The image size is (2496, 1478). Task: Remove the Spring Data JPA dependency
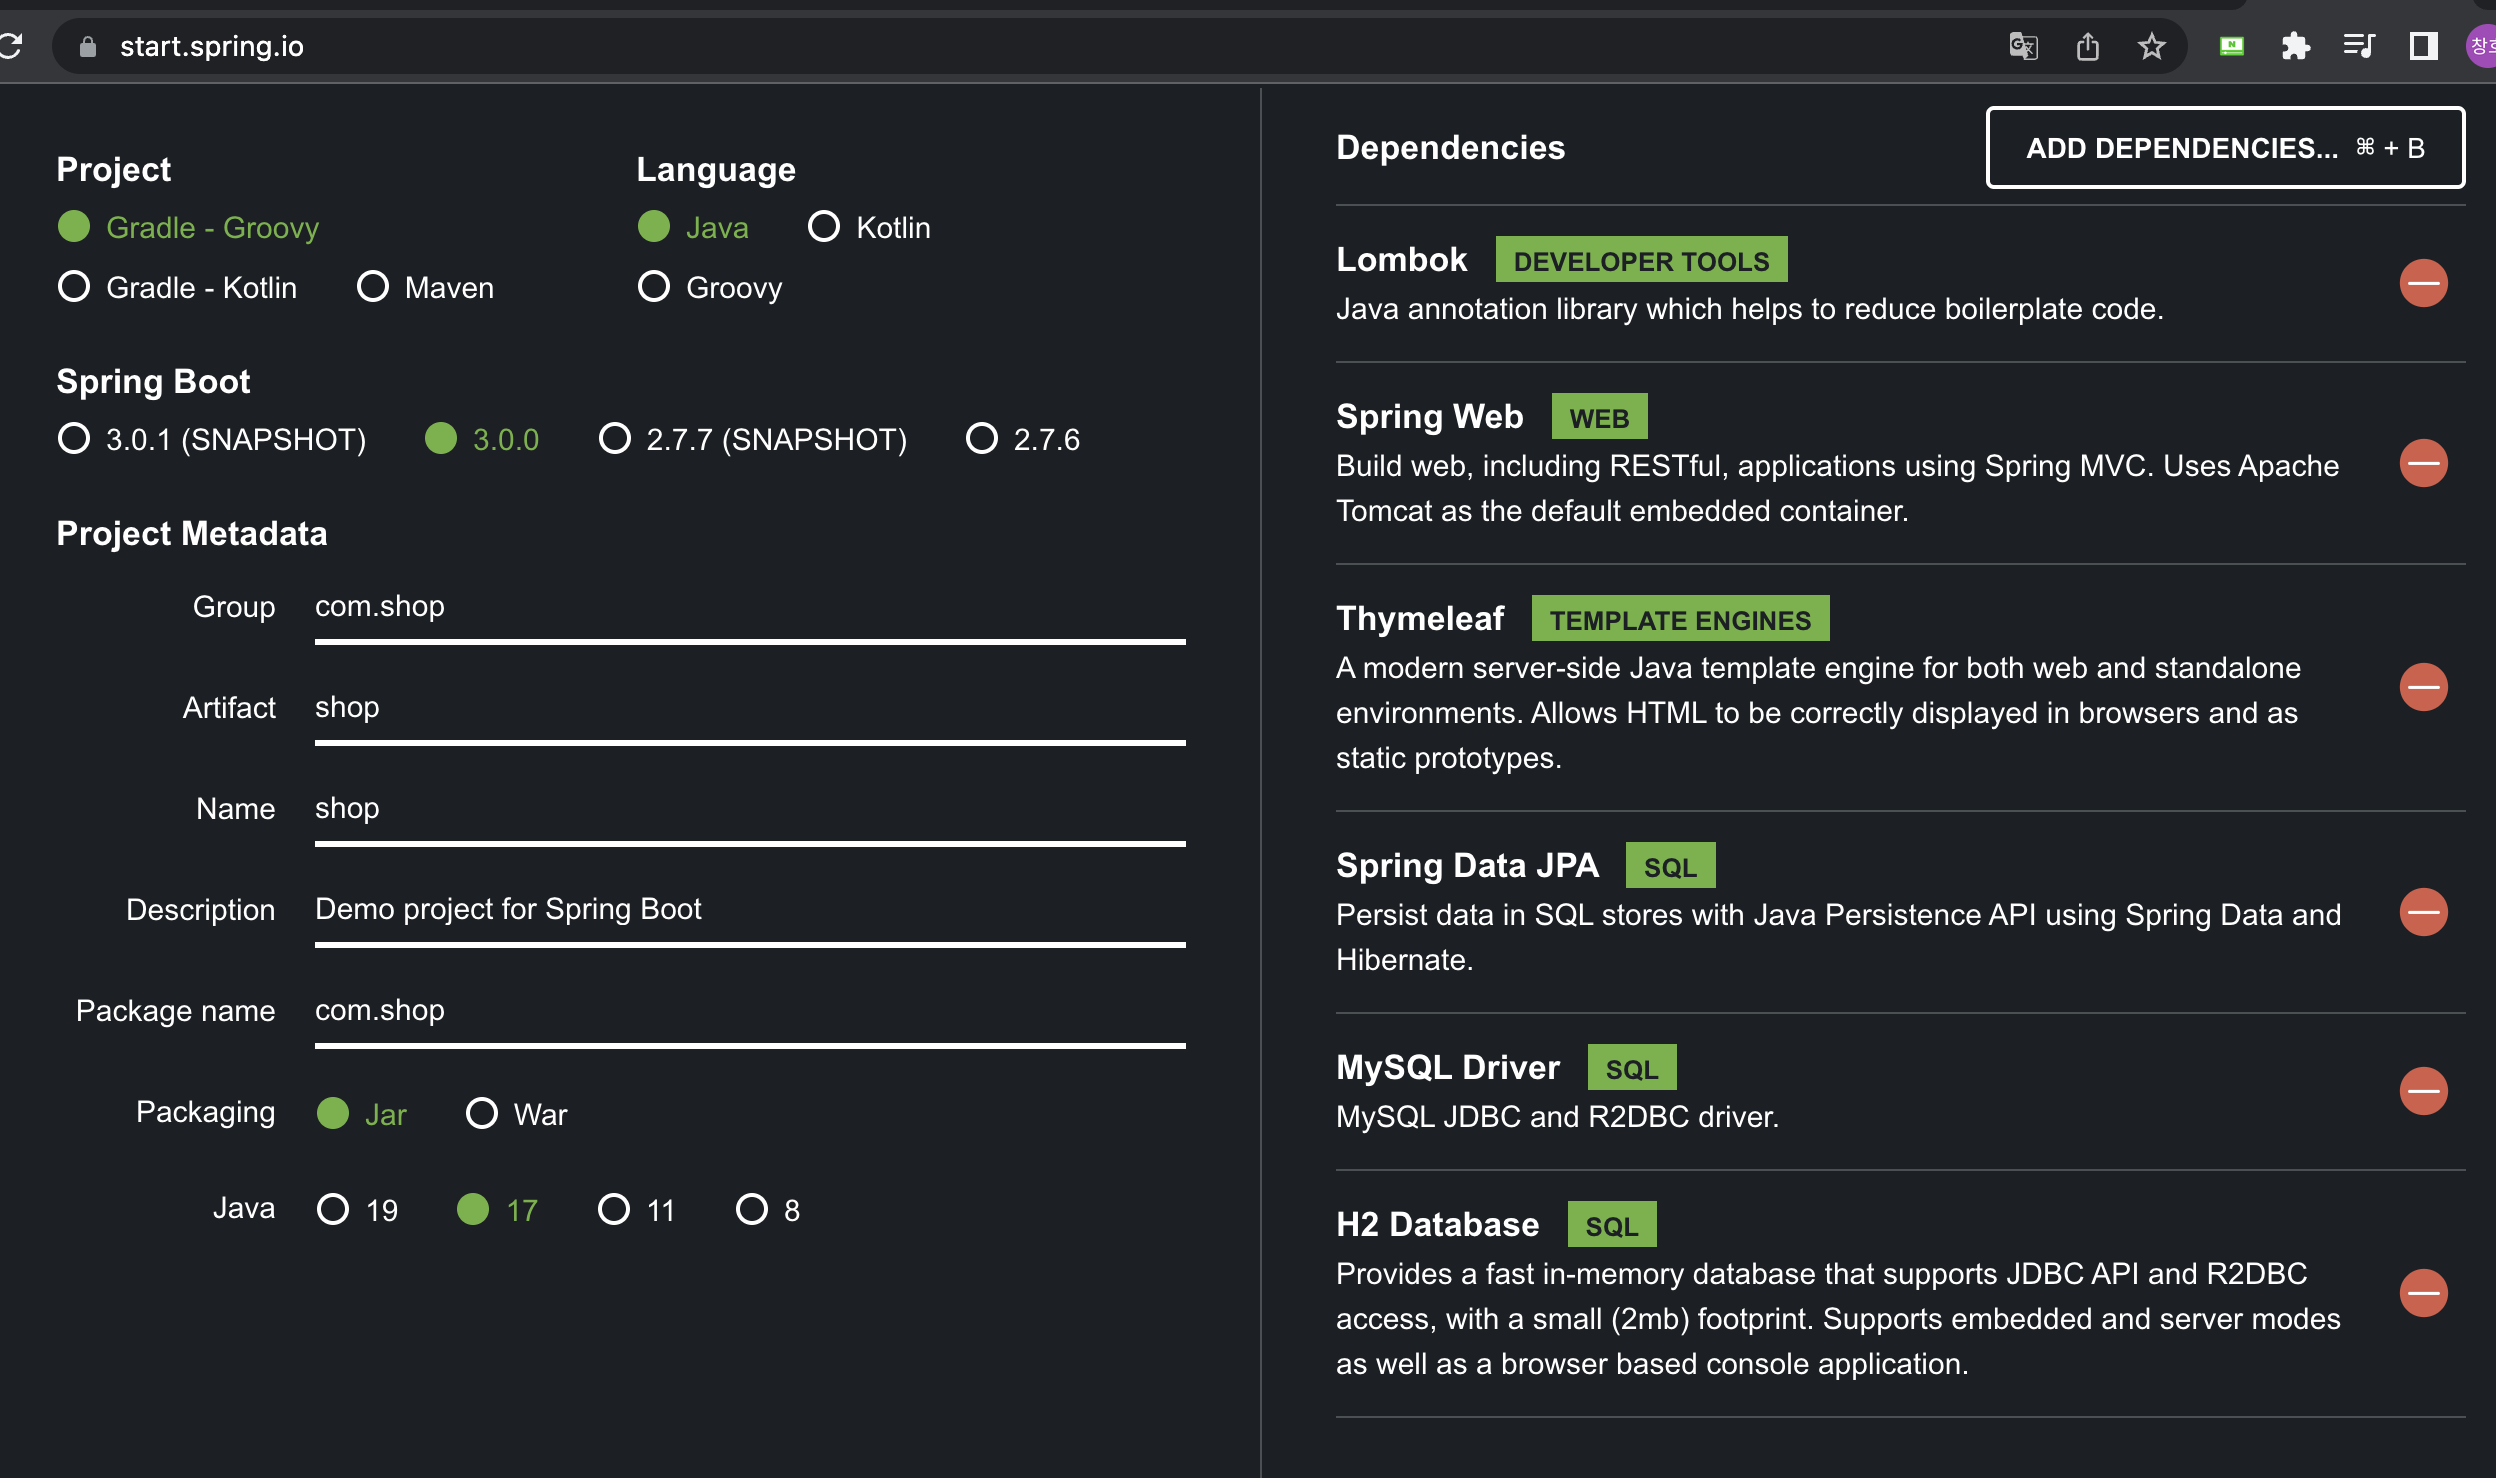click(2423, 912)
